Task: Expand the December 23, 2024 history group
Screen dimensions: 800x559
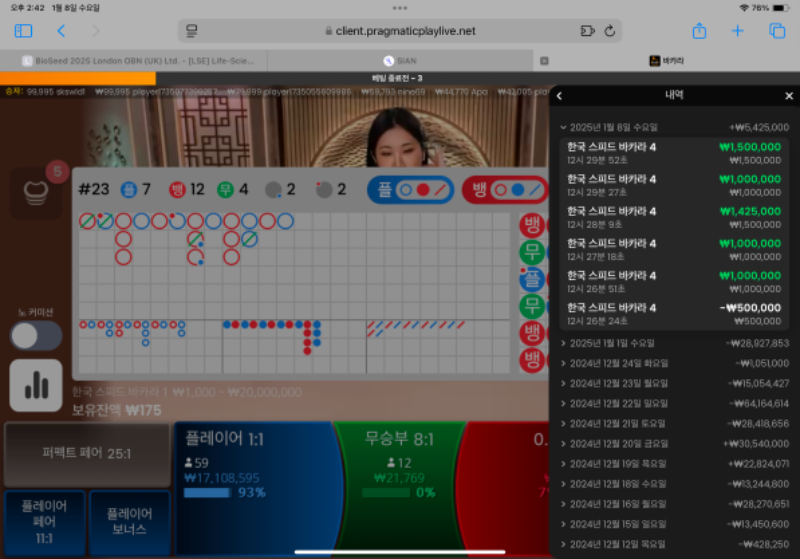Action: tap(674, 384)
